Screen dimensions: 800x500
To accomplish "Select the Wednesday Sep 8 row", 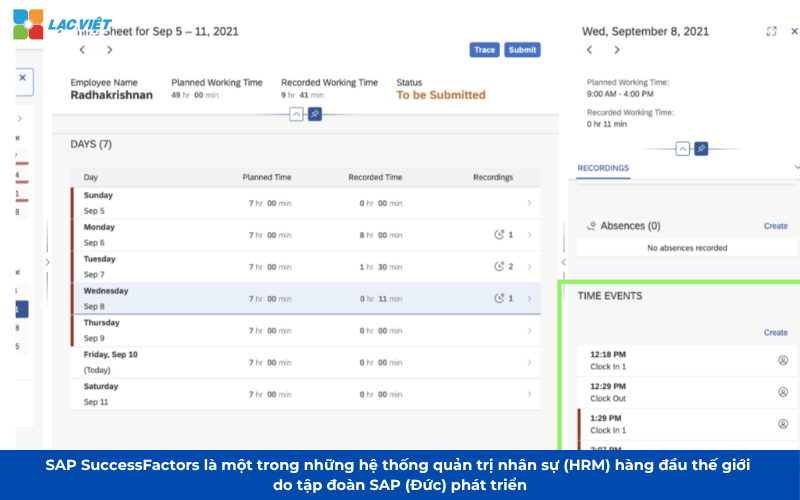I will coord(300,298).
